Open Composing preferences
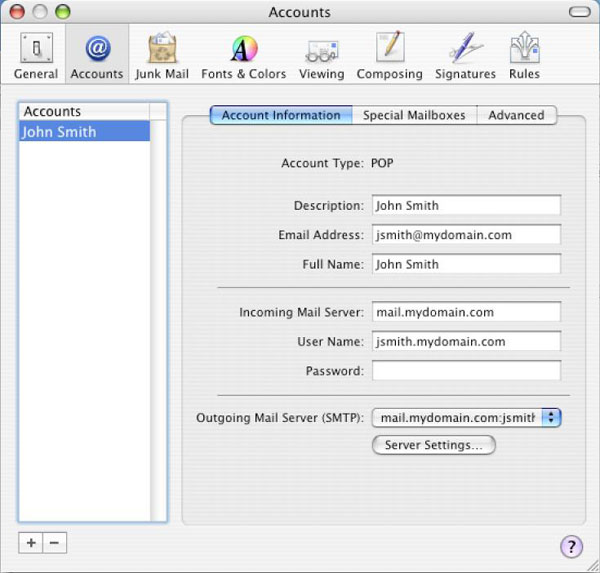Viewport: 600px width, 573px height. pos(390,56)
